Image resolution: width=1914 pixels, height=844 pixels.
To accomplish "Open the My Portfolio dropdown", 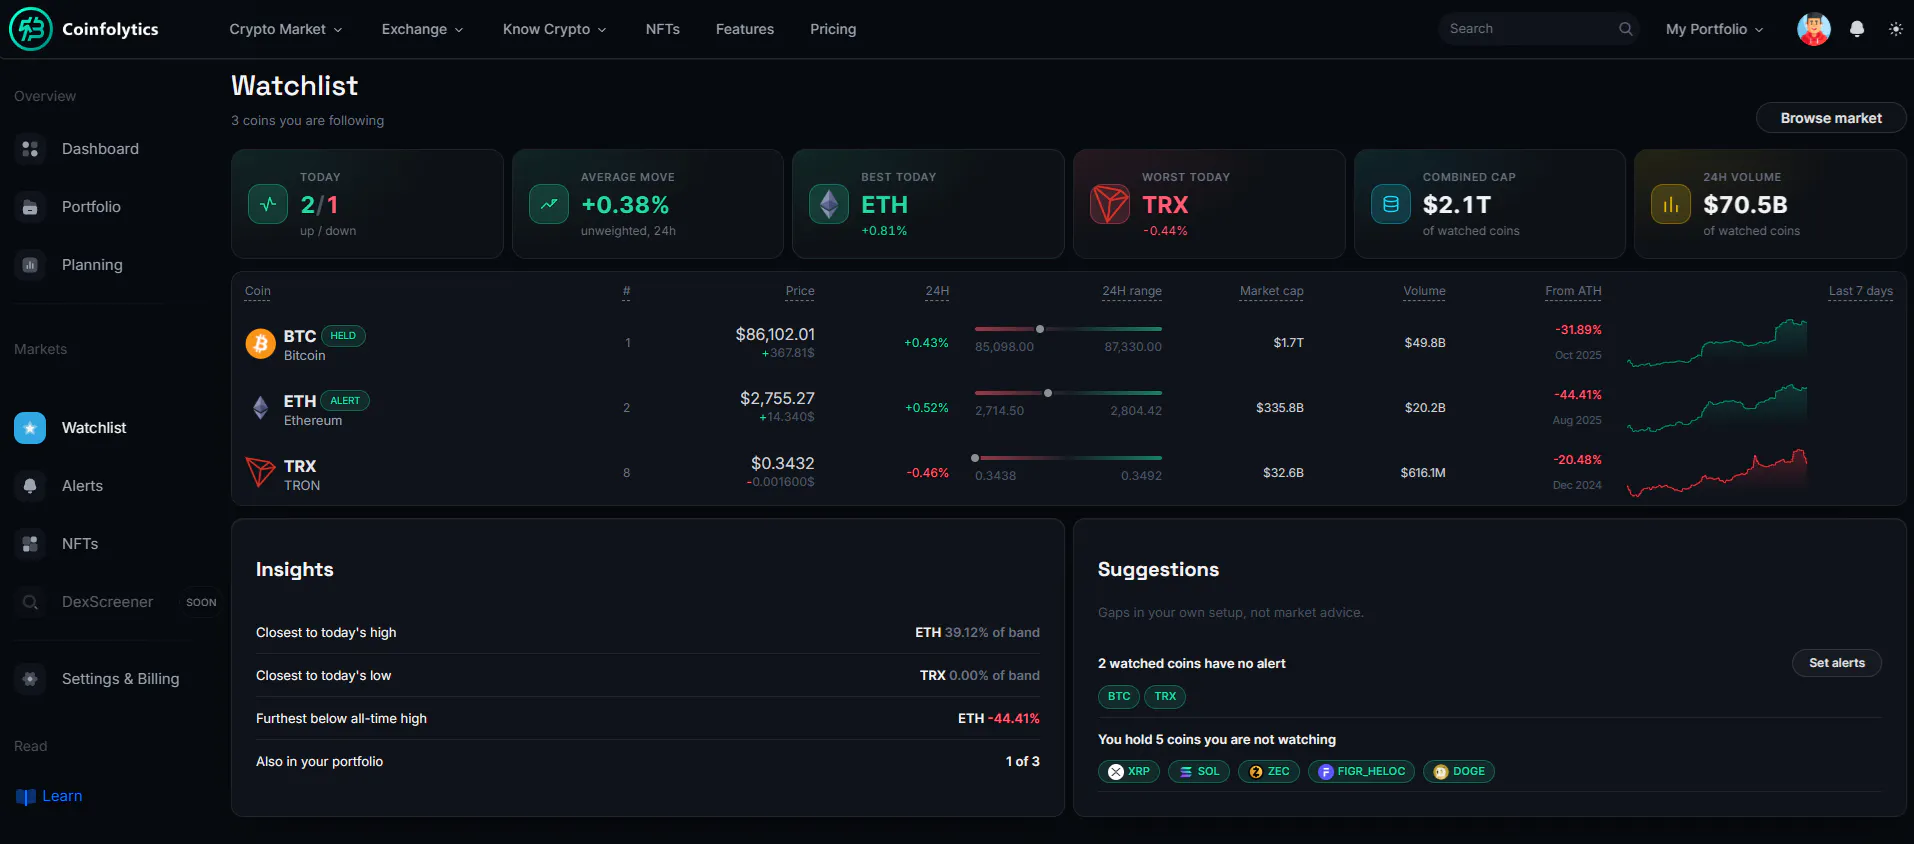I will [1714, 29].
